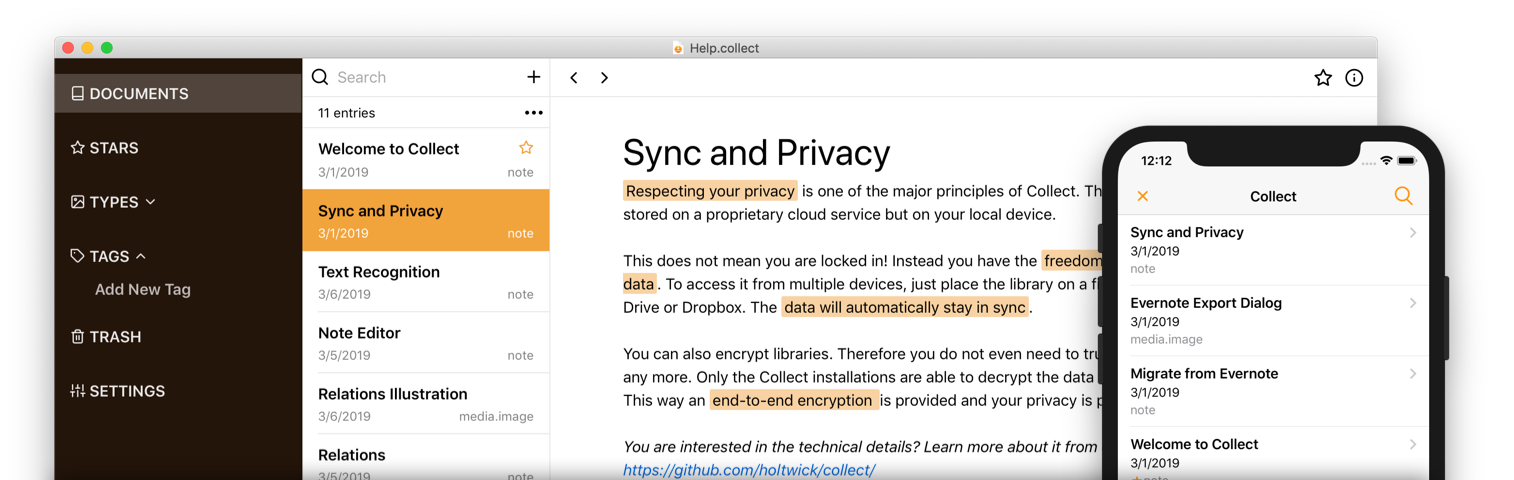
Task: Tap the orange close X on phone
Action: click(x=1142, y=196)
